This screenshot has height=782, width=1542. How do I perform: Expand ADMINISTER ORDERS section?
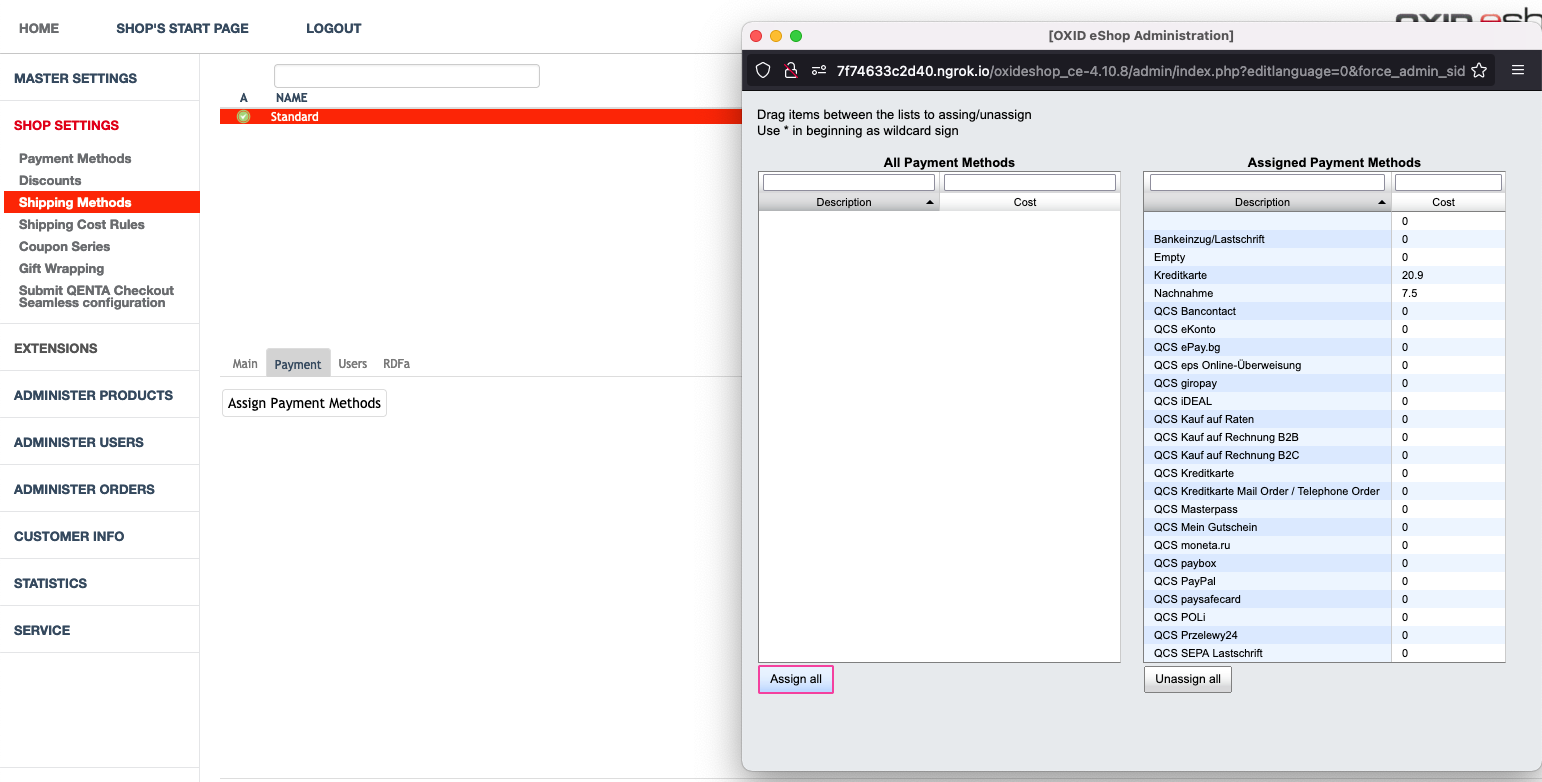click(84, 489)
